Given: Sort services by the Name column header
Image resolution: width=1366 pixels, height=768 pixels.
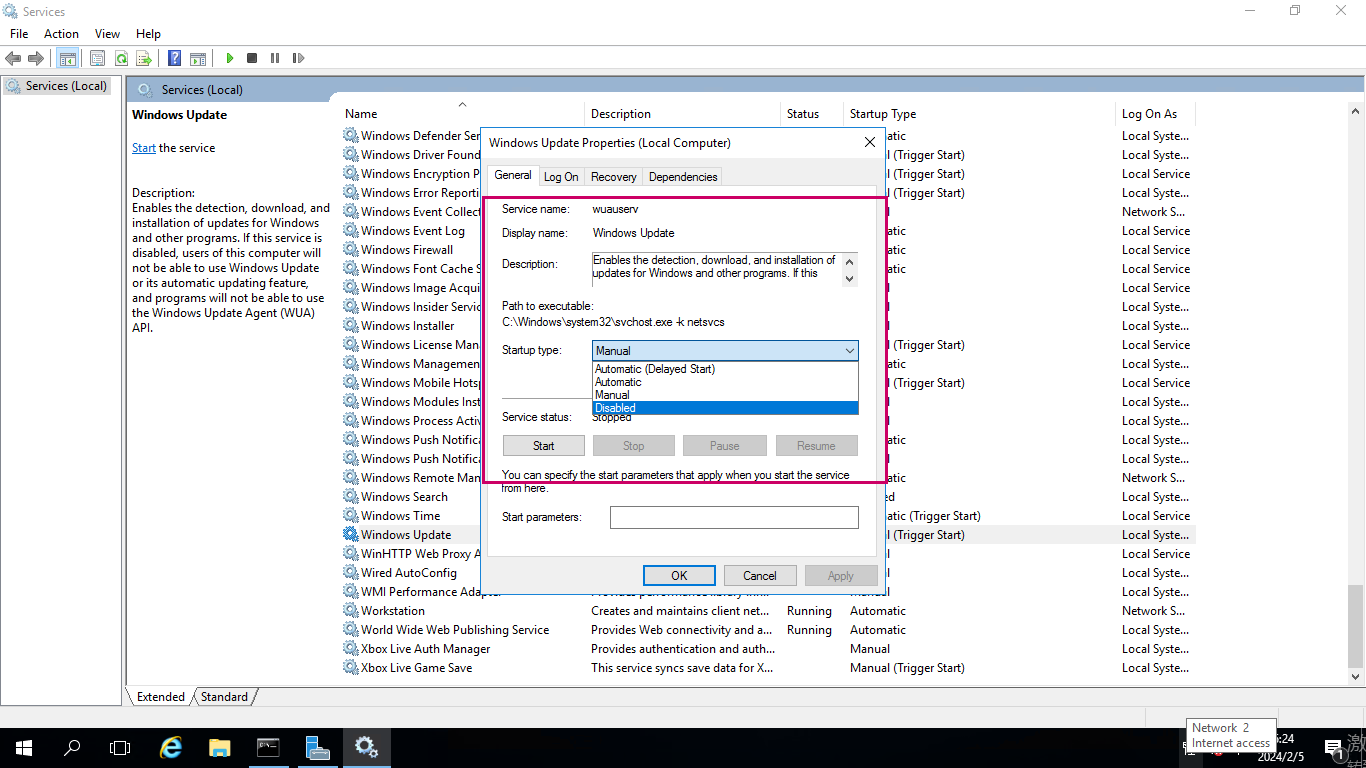Looking at the screenshot, I should pyautogui.click(x=462, y=113).
